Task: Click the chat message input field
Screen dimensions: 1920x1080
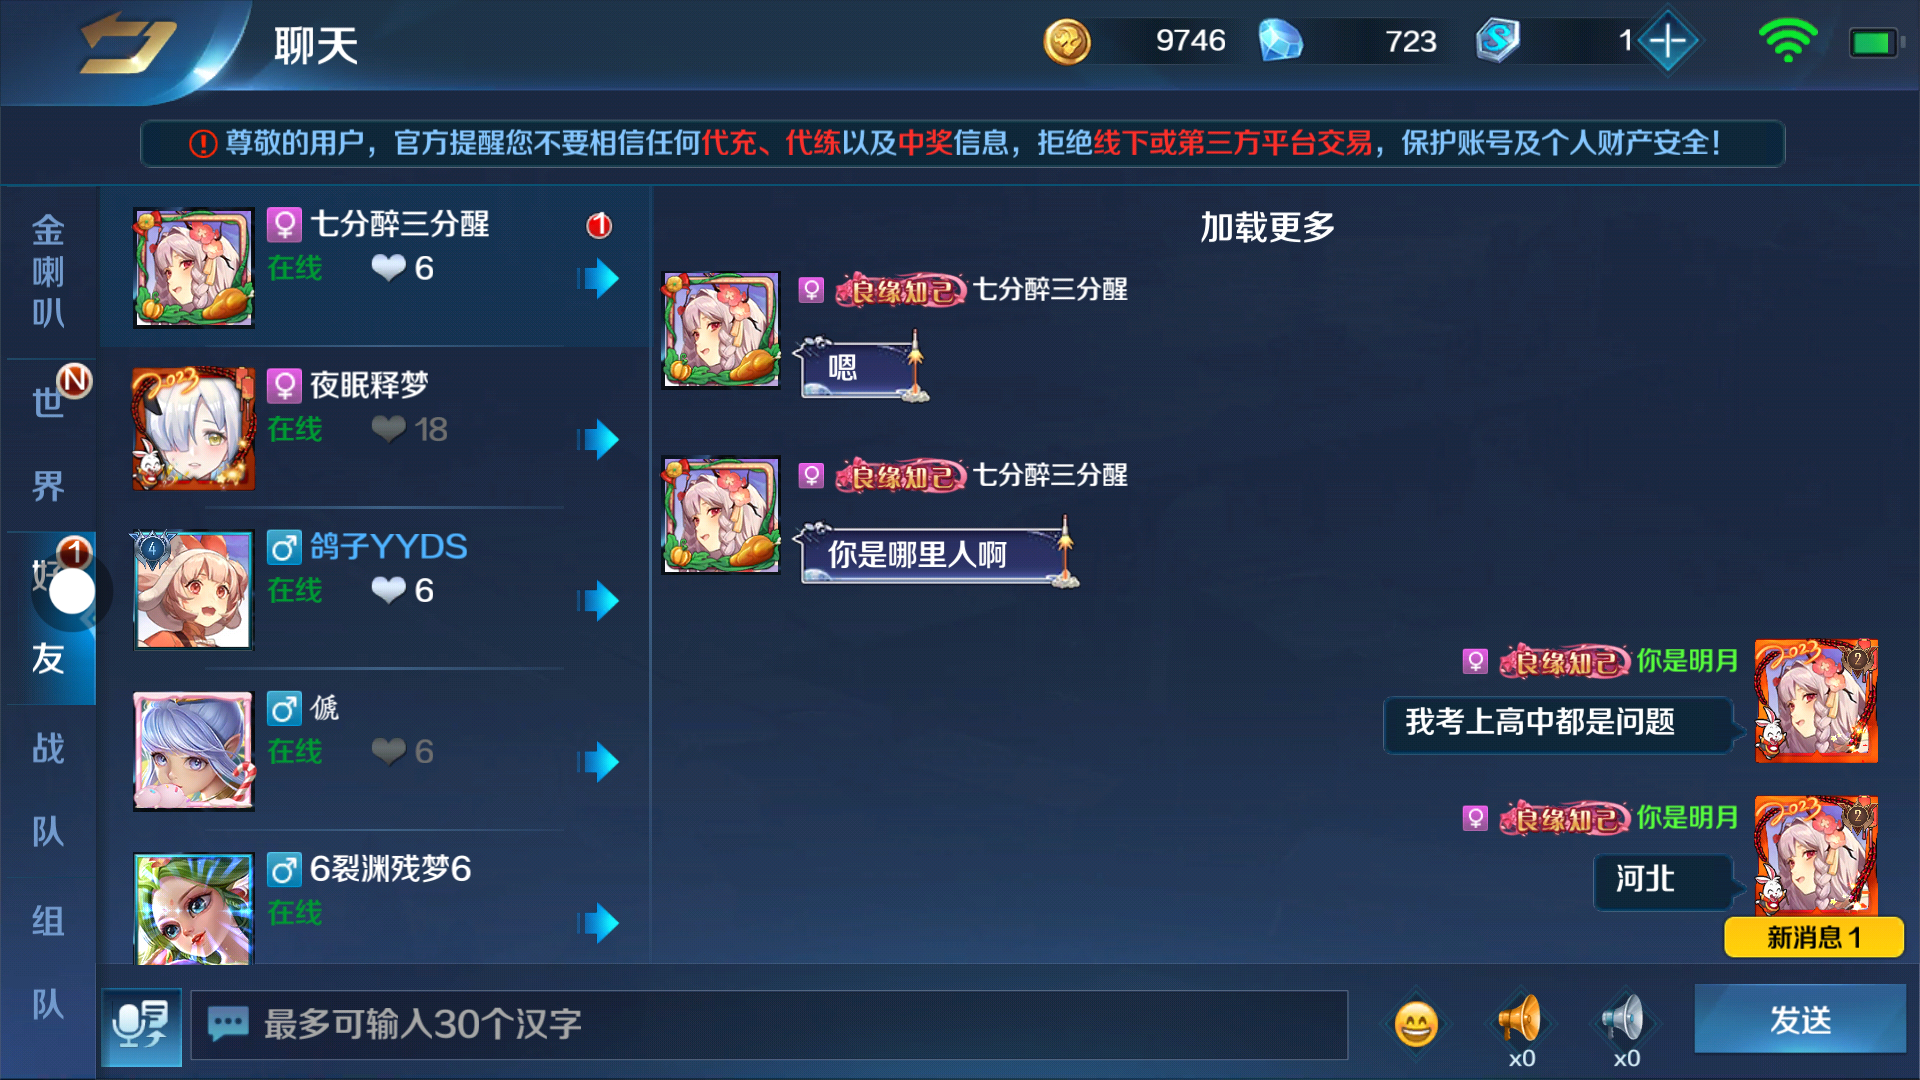Action: pyautogui.click(x=769, y=1025)
